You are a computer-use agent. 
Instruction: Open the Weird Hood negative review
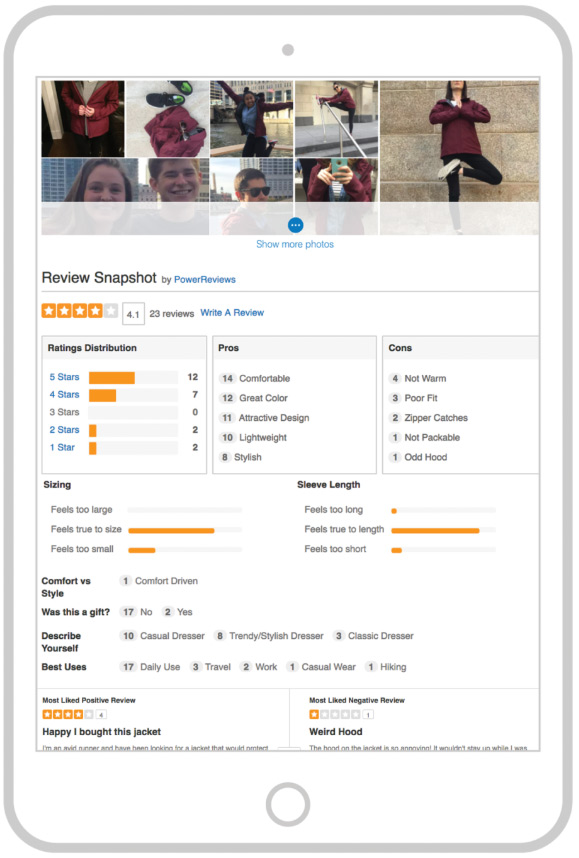tap(335, 732)
